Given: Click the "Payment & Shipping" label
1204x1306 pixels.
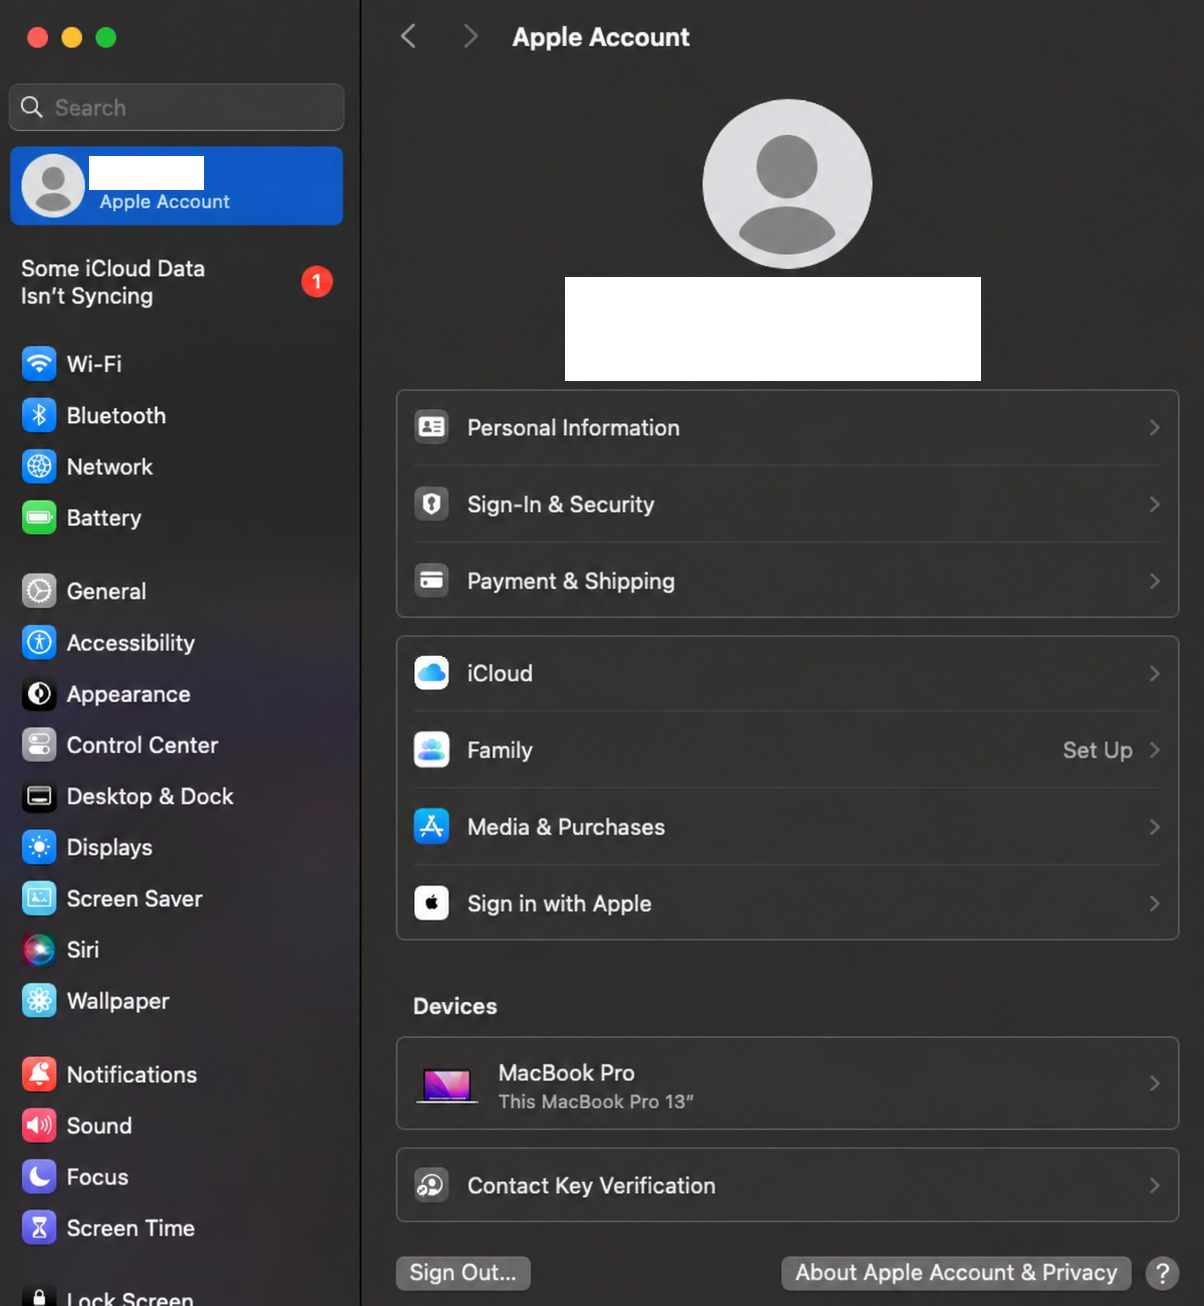Looking at the screenshot, I should point(570,581).
